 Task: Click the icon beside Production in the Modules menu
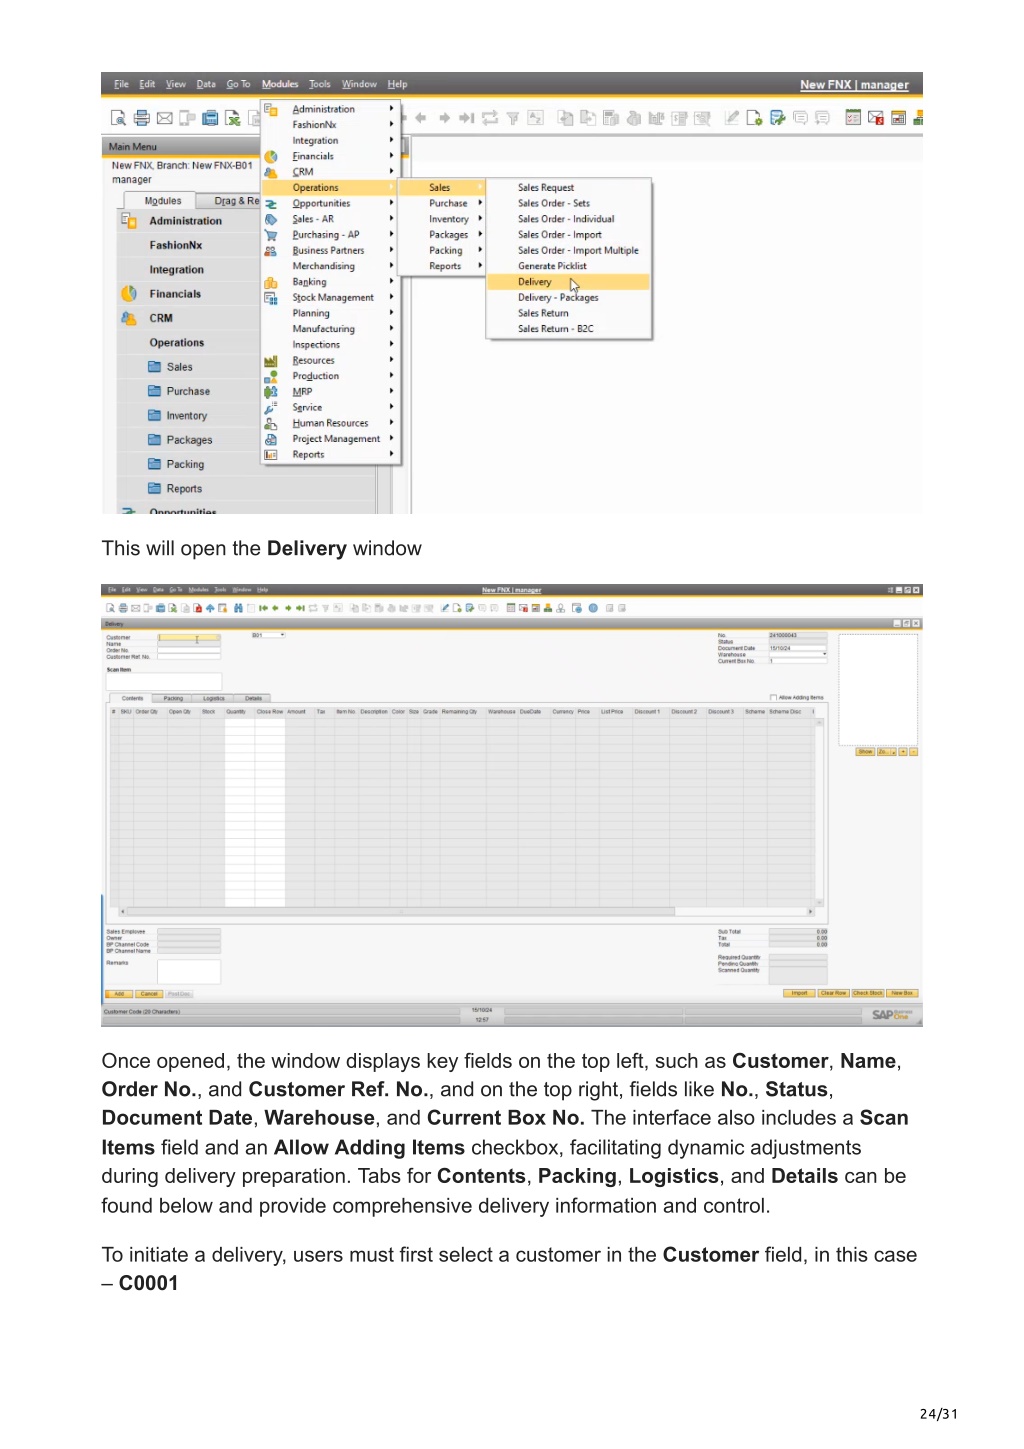(x=271, y=376)
